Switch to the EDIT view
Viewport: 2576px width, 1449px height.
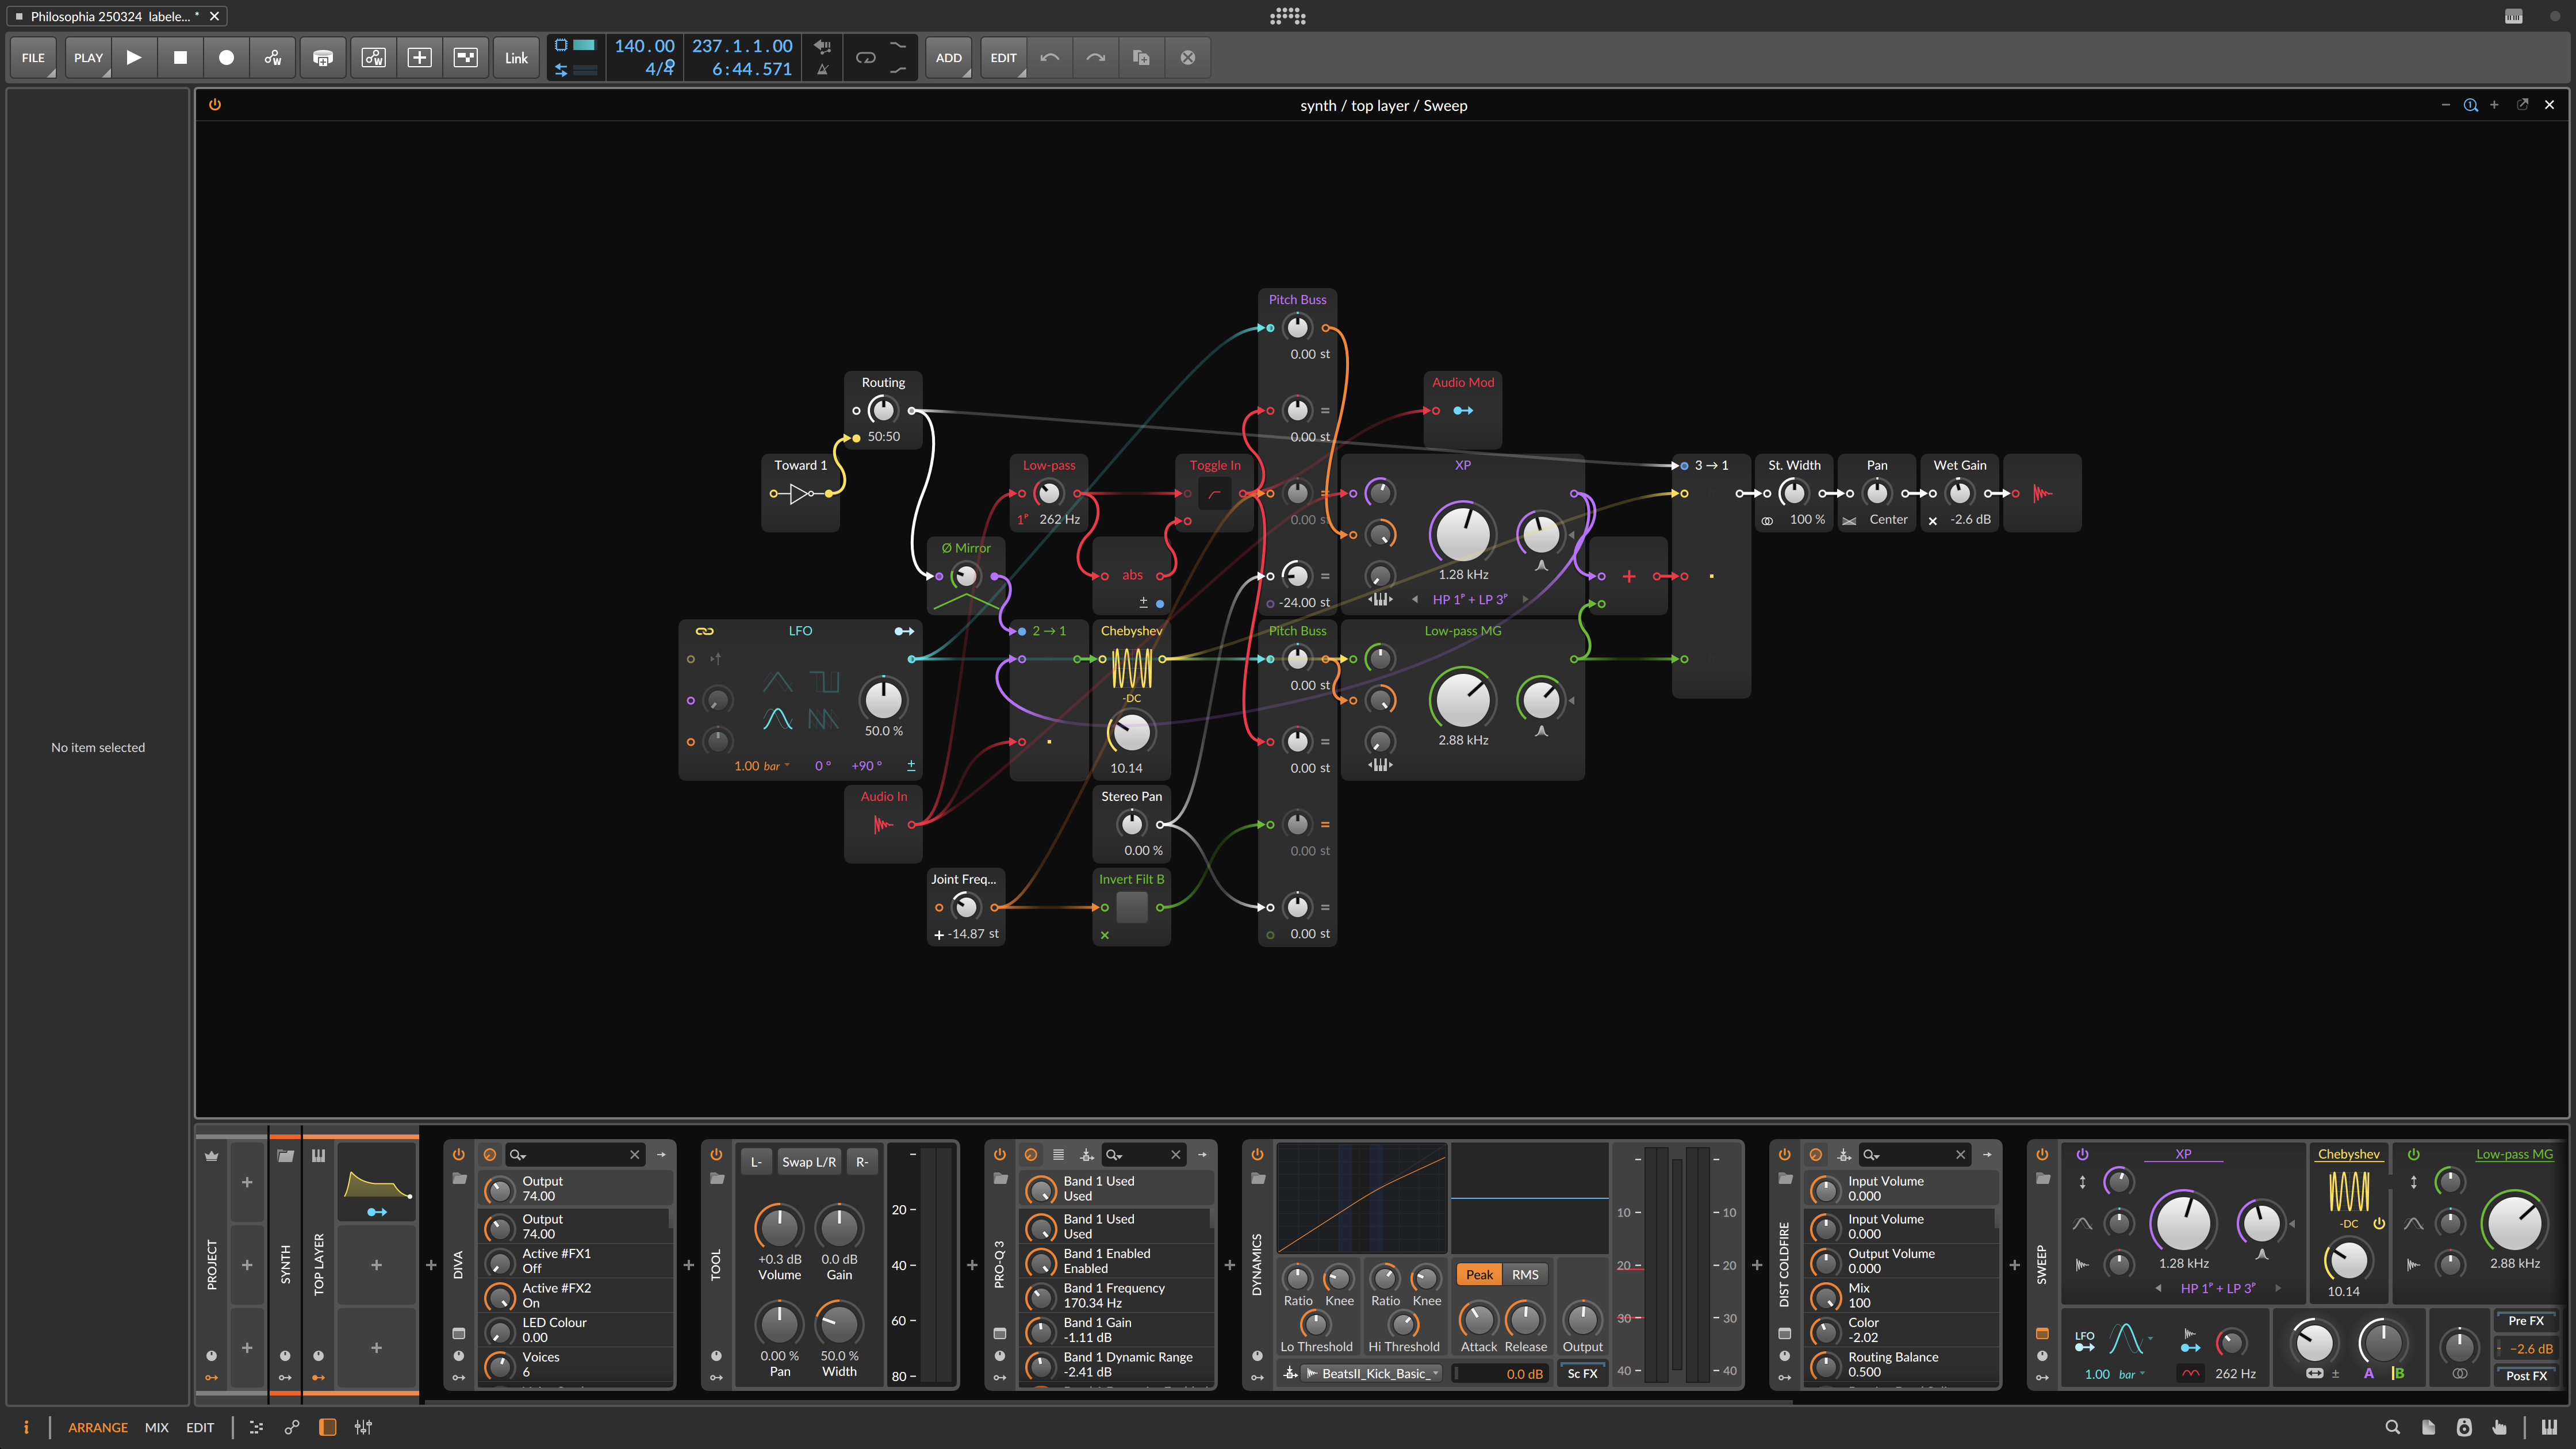200,1428
